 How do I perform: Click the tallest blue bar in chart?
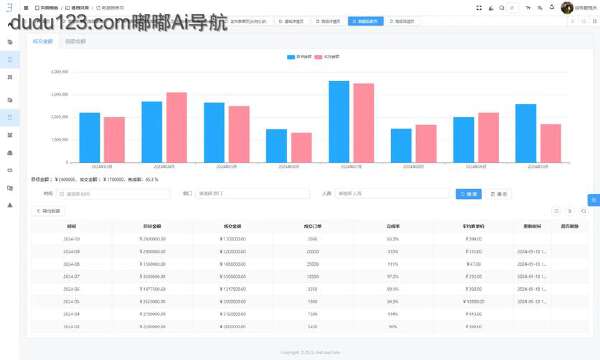click(339, 122)
